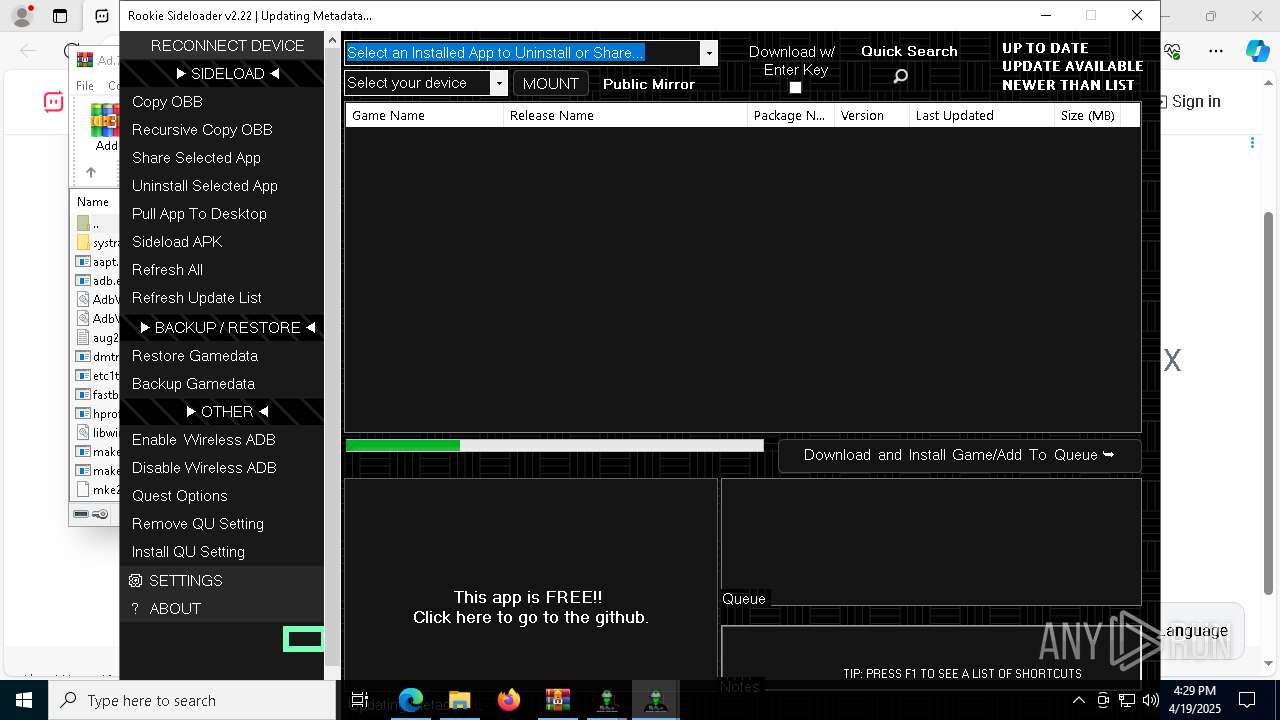Toggle the Download w/ Enter Key checkbox
Screen dimensions: 1280x720
tap(795, 88)
